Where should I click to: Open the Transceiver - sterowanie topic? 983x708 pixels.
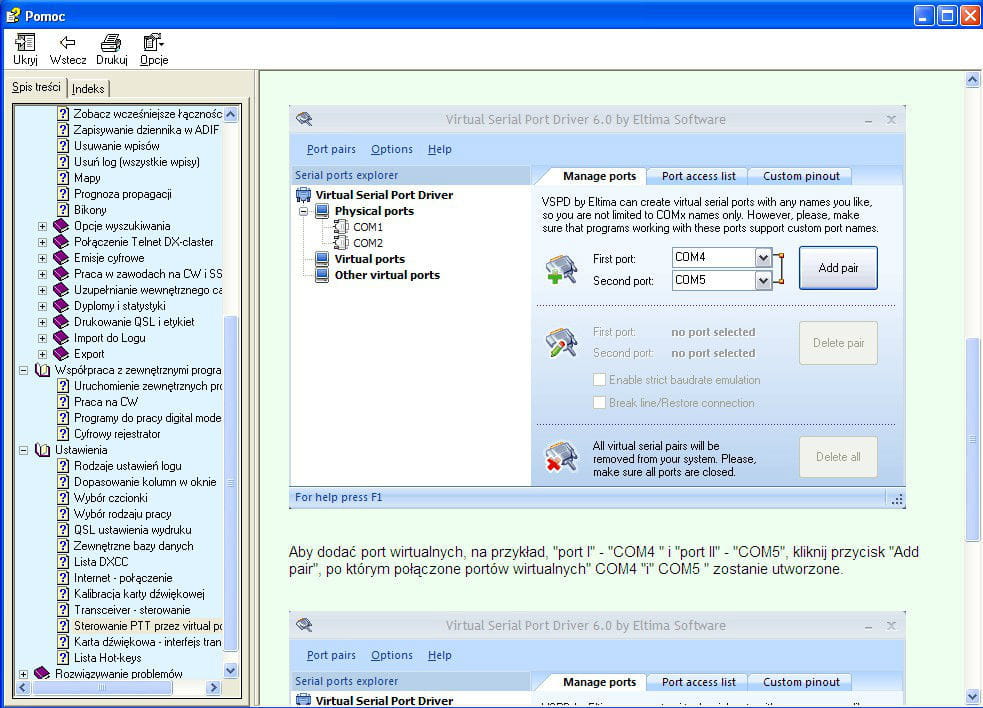tap(132, 610)
